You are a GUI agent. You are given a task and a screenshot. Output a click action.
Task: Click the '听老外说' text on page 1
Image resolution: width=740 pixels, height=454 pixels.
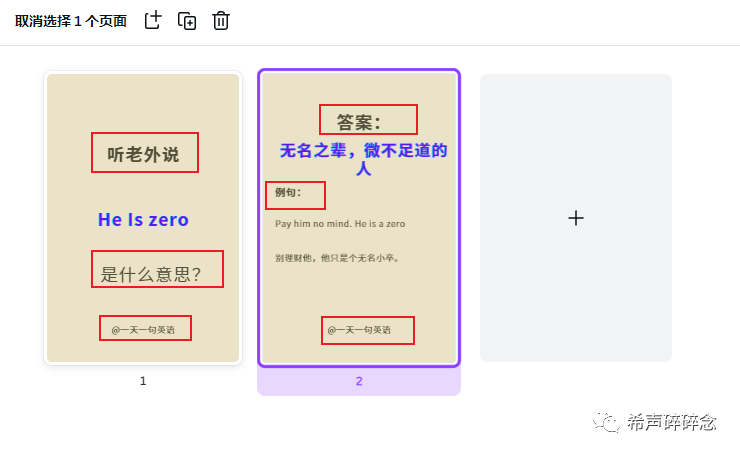pyautogui.click(x=143, y=154)
